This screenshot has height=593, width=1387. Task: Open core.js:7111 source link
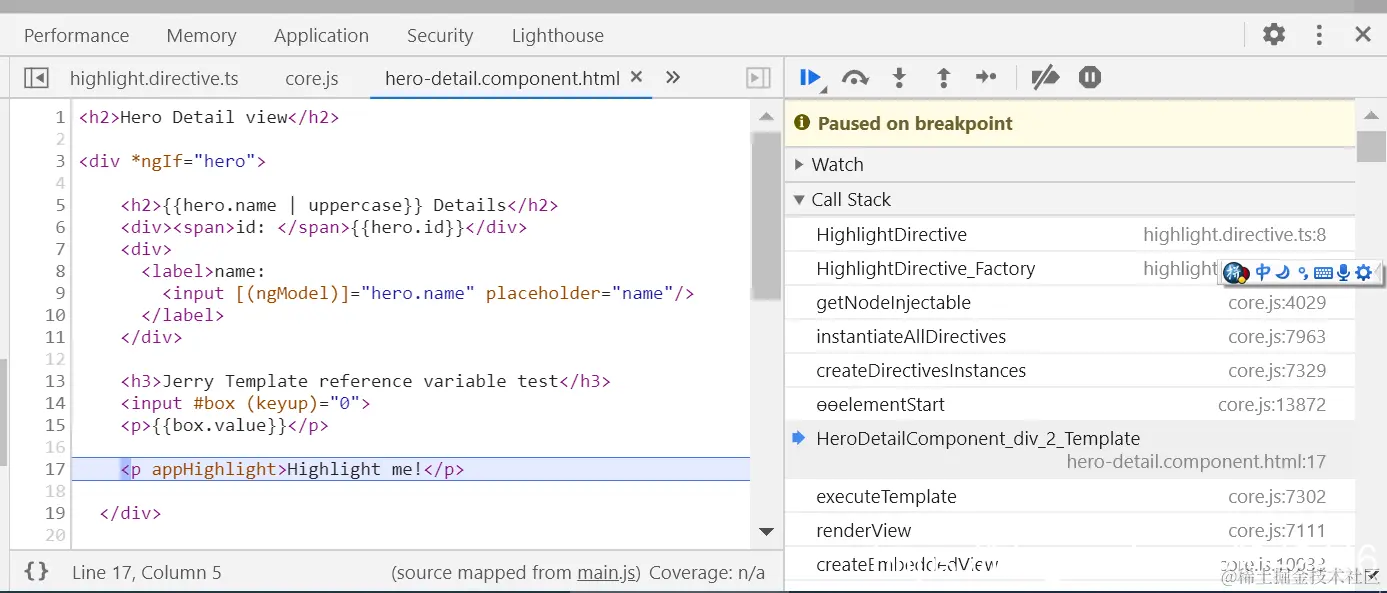[x=1277, y=531]
